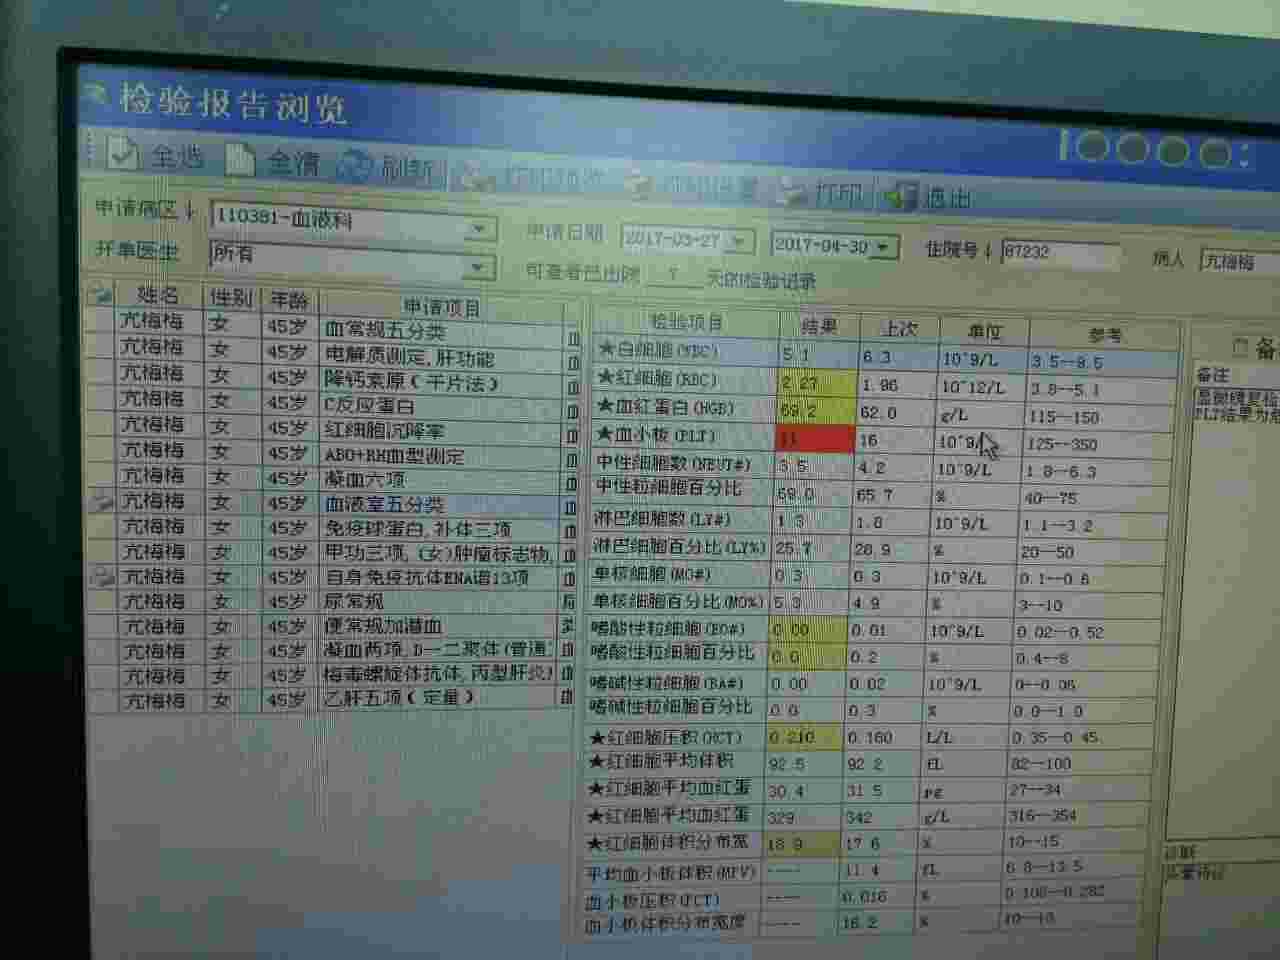Click printer icon beside 自身免疫抗体ENA谱13项 row

(x=102, y=577)
